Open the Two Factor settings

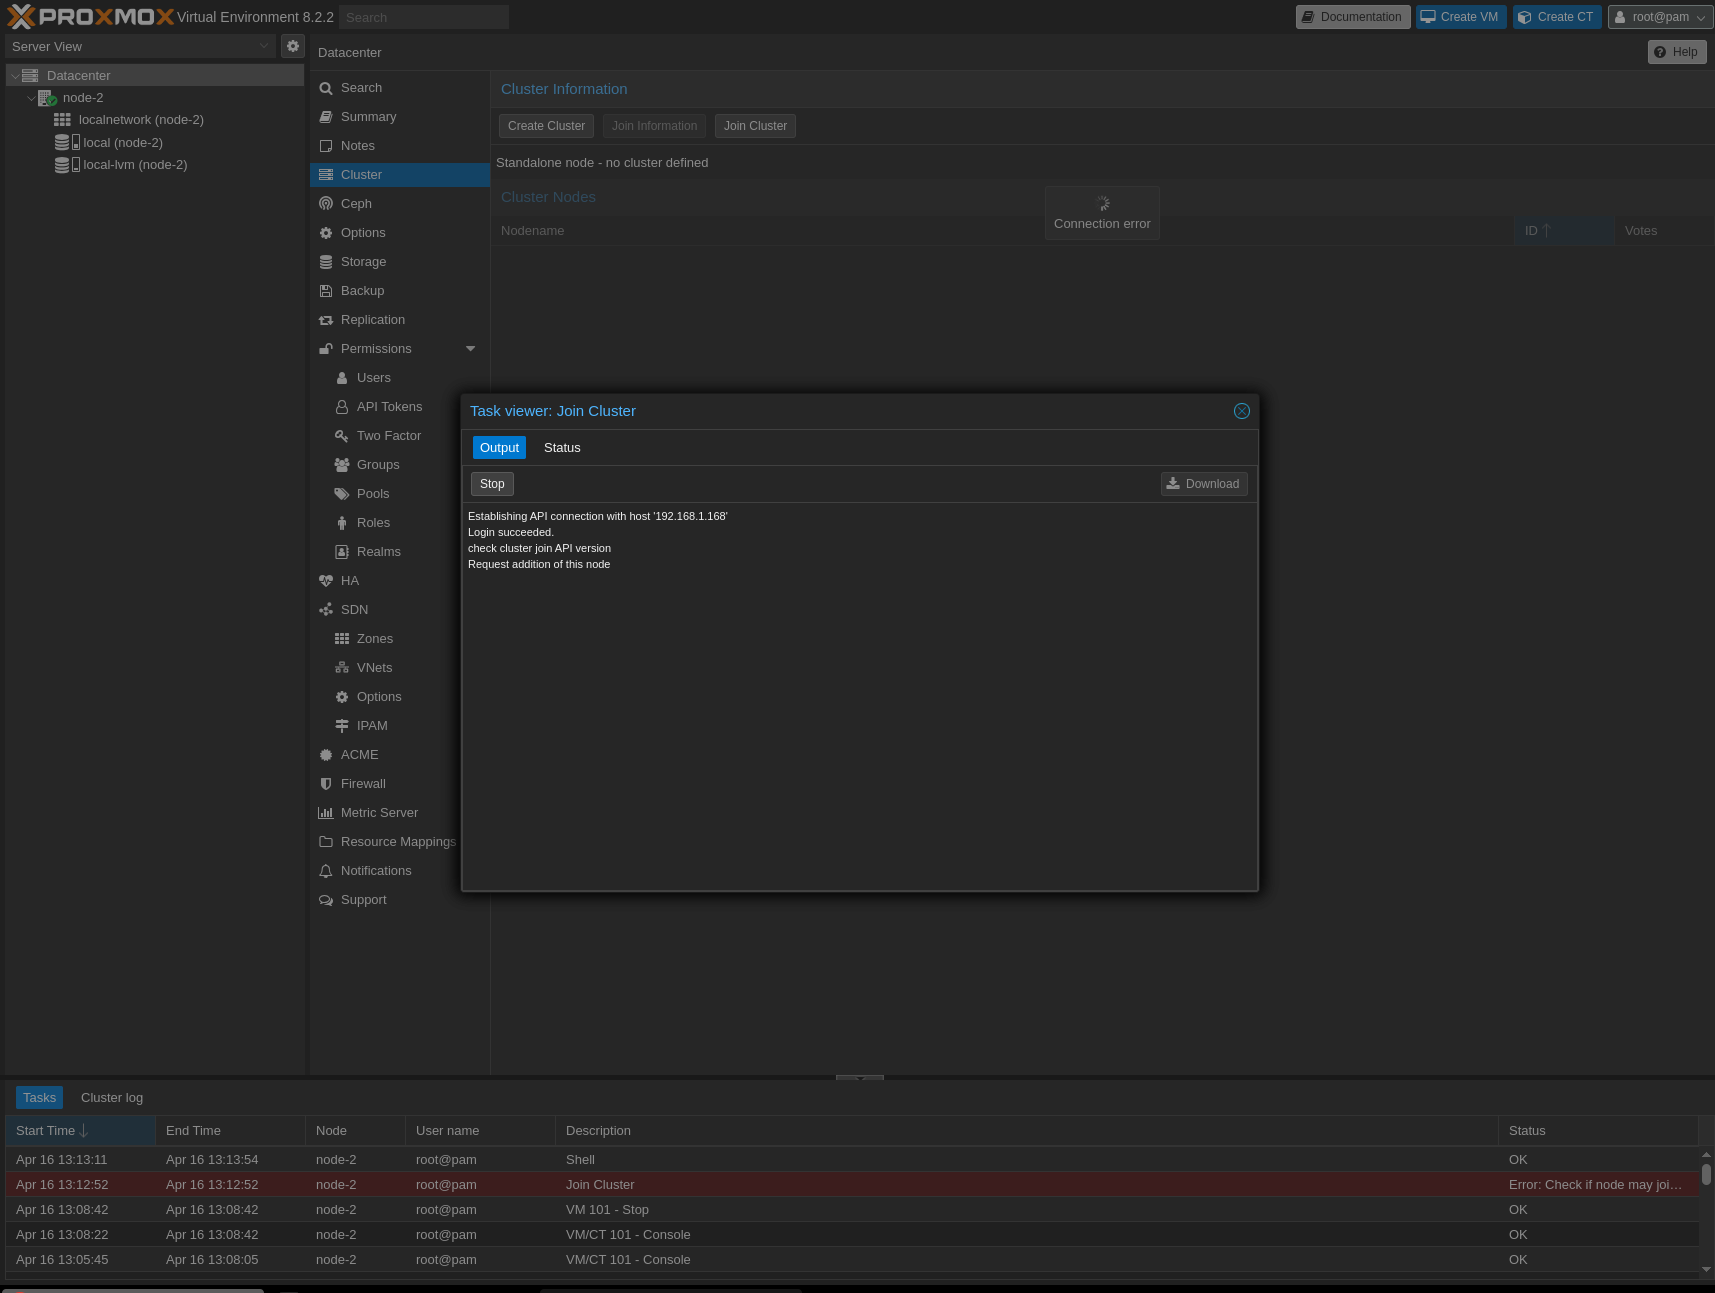[388, 435]
